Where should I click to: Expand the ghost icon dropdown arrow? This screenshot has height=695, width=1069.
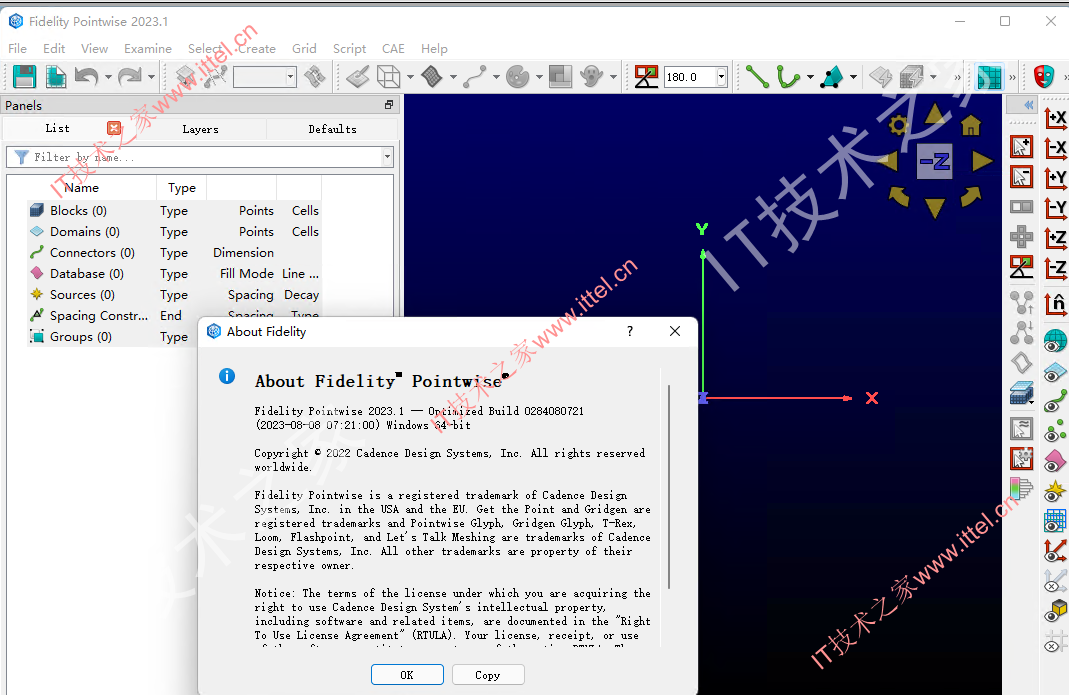click(614, 77)
